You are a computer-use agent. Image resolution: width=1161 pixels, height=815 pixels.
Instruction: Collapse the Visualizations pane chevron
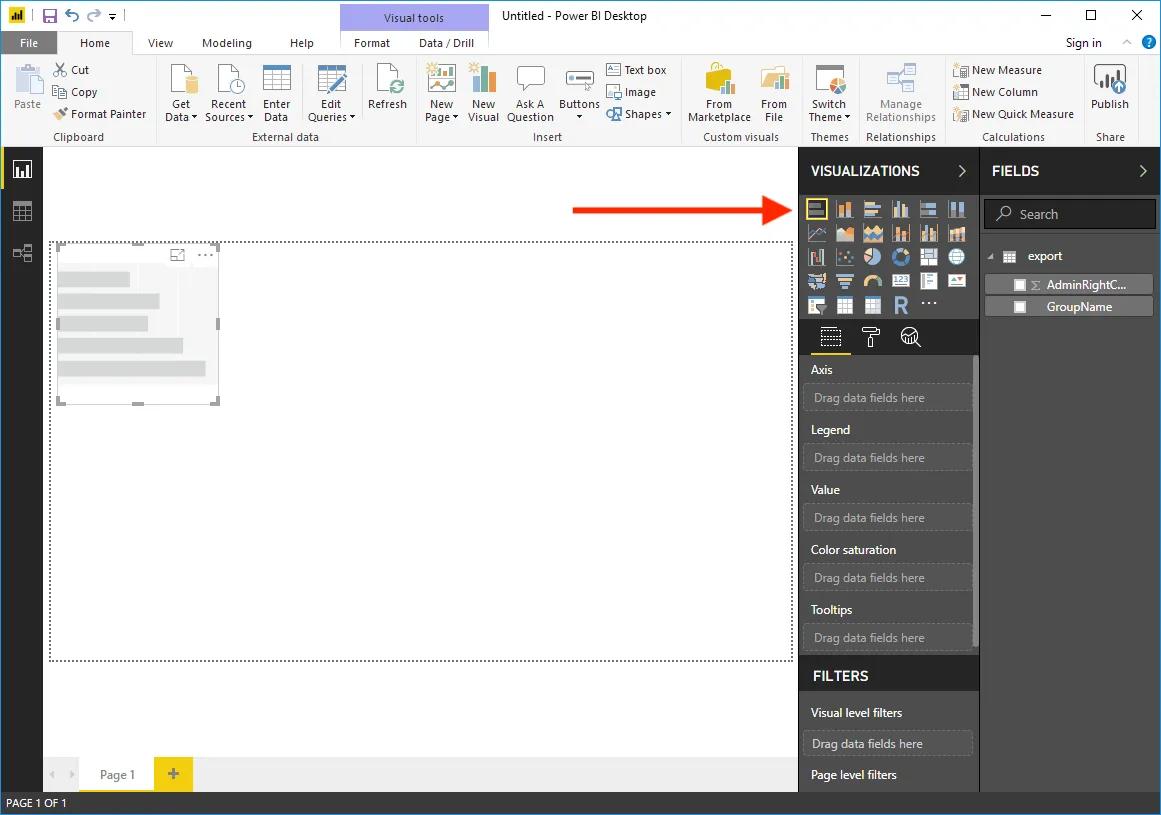pos(962,171)
